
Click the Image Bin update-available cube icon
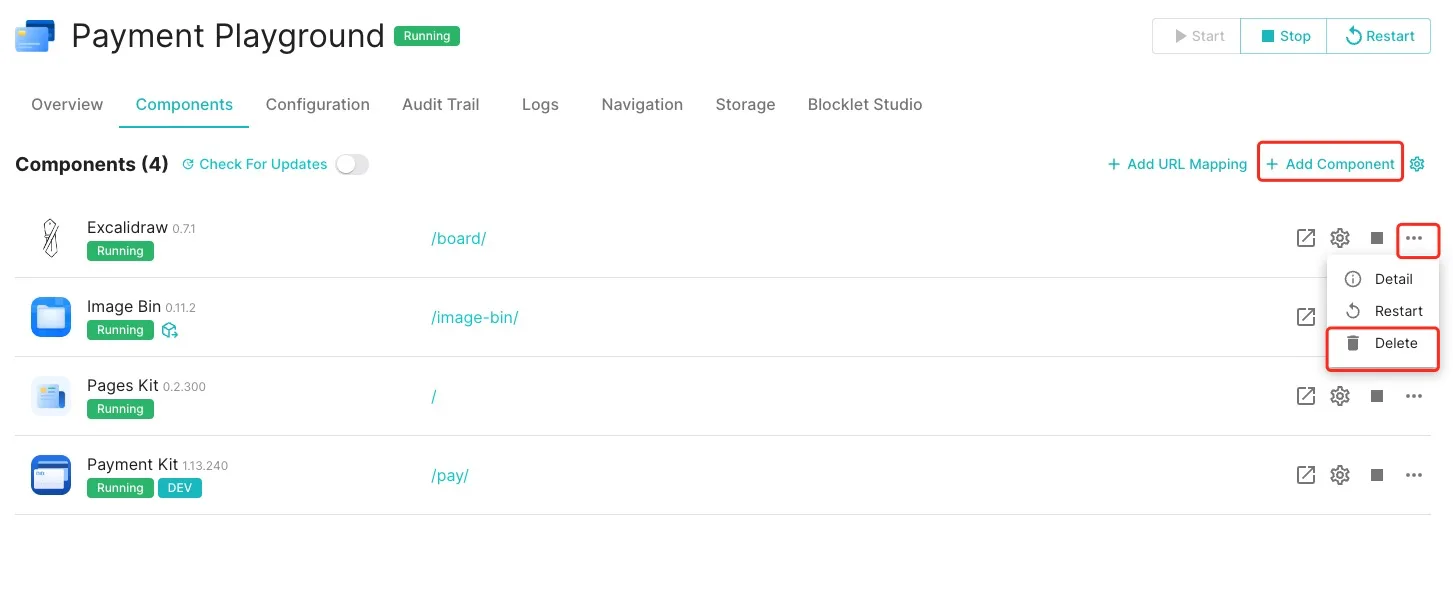click(170, 330)
